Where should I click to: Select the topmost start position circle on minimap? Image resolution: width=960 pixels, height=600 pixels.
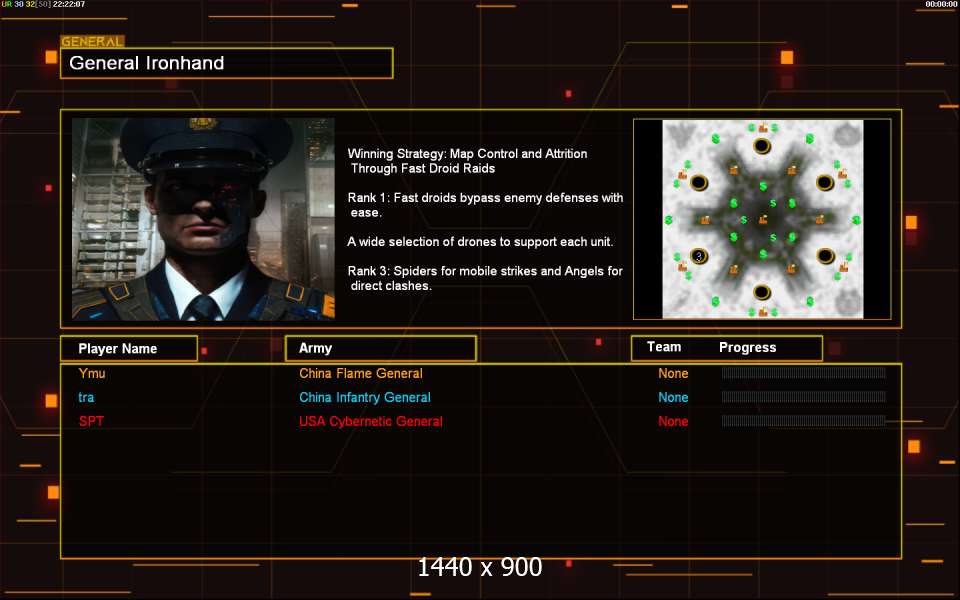click(762, 146)
